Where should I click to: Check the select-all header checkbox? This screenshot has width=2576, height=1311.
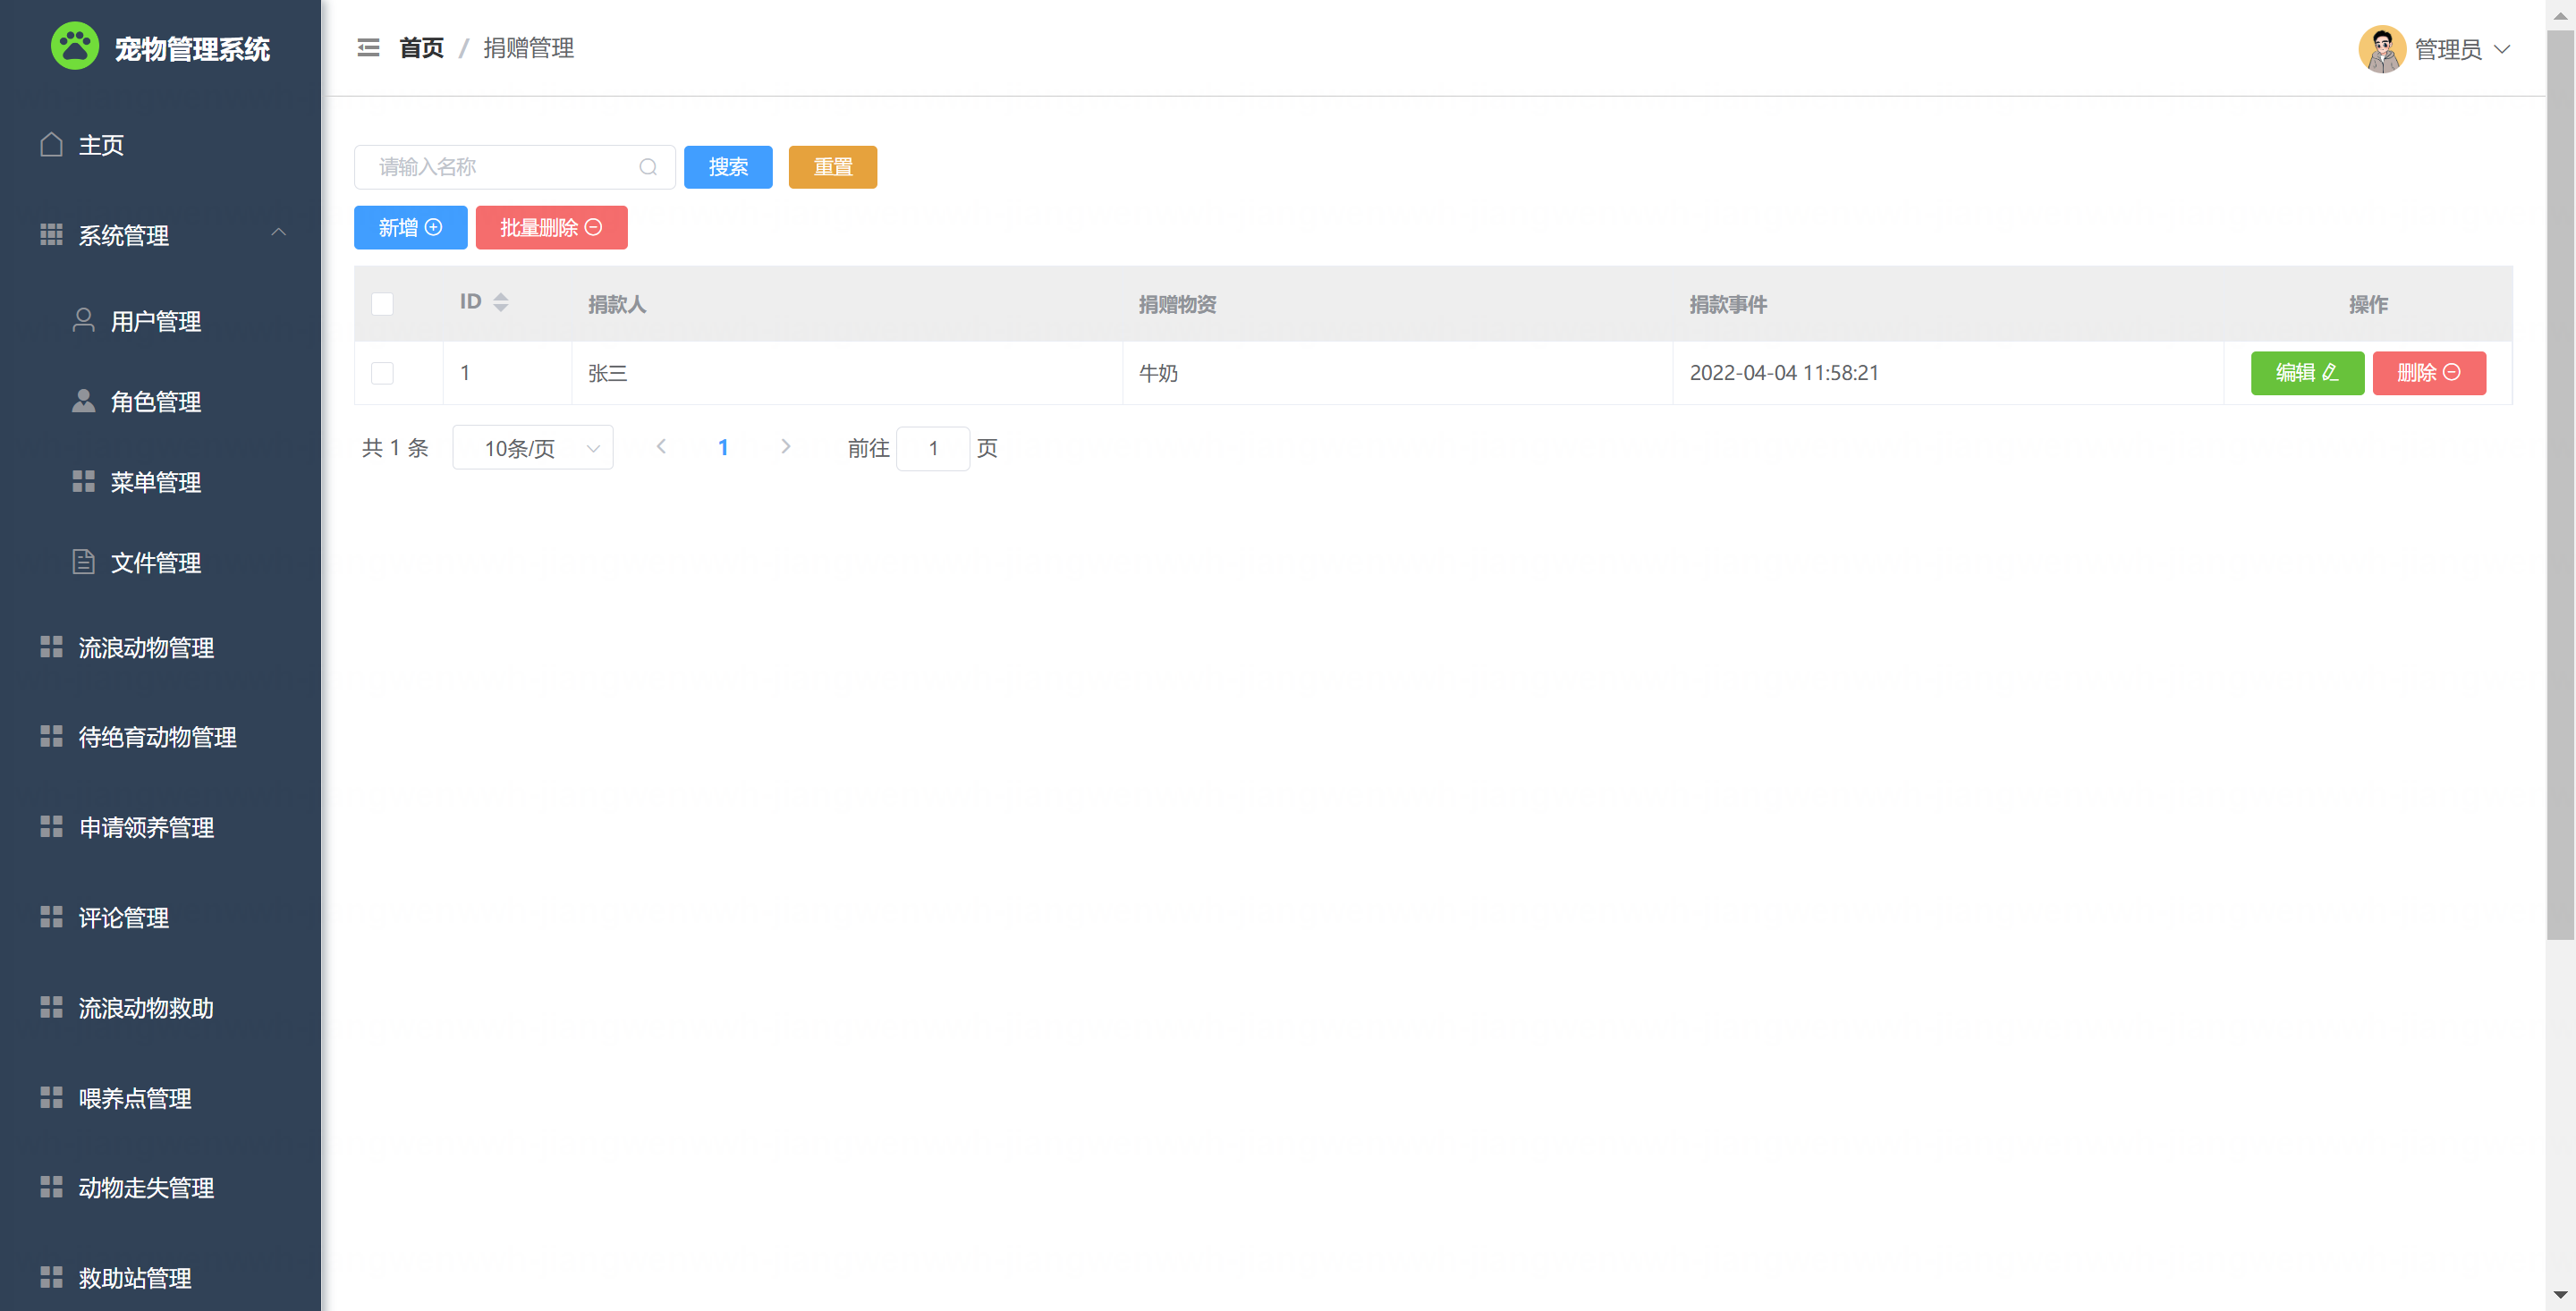(x=382, y=304)
